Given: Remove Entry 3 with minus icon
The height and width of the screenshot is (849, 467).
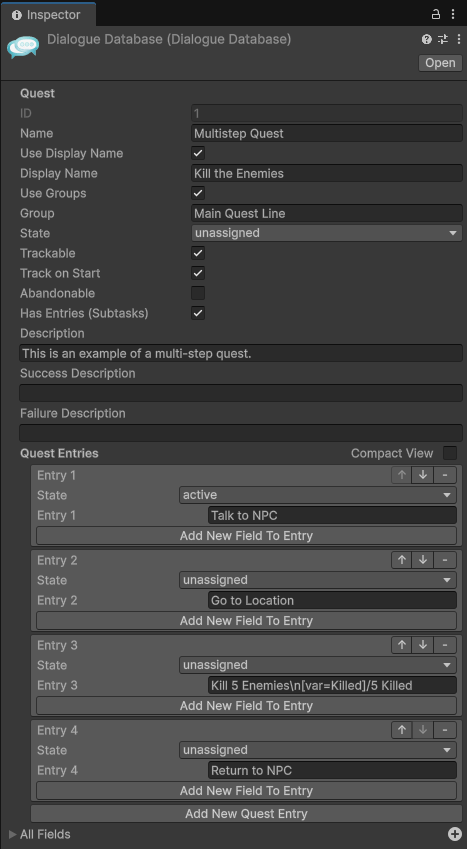Looking at the screenshot, I should [x=445, y=645].
